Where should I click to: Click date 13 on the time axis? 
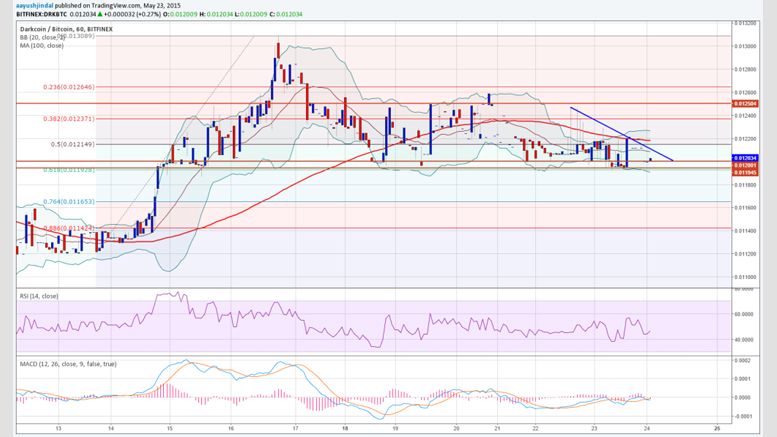pyautogui.click(x=58, y=428)
